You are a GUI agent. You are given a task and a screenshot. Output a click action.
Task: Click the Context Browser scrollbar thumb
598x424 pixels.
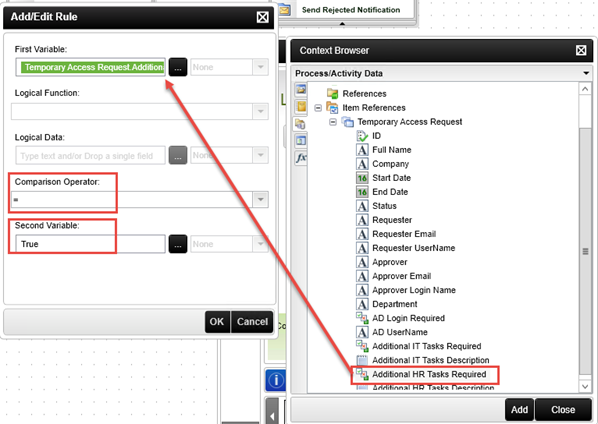tap(585, 251)
